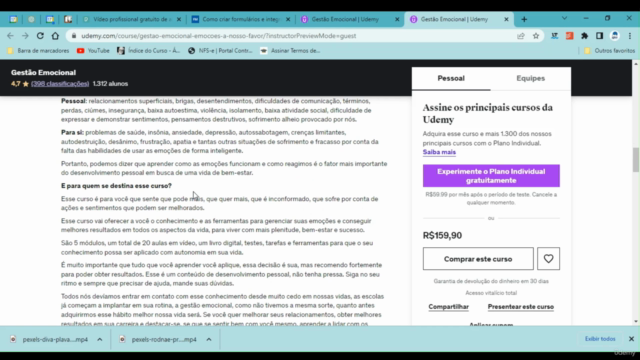
Task: Close the active Gestão Emocional tab
Action: click(506, 19)
